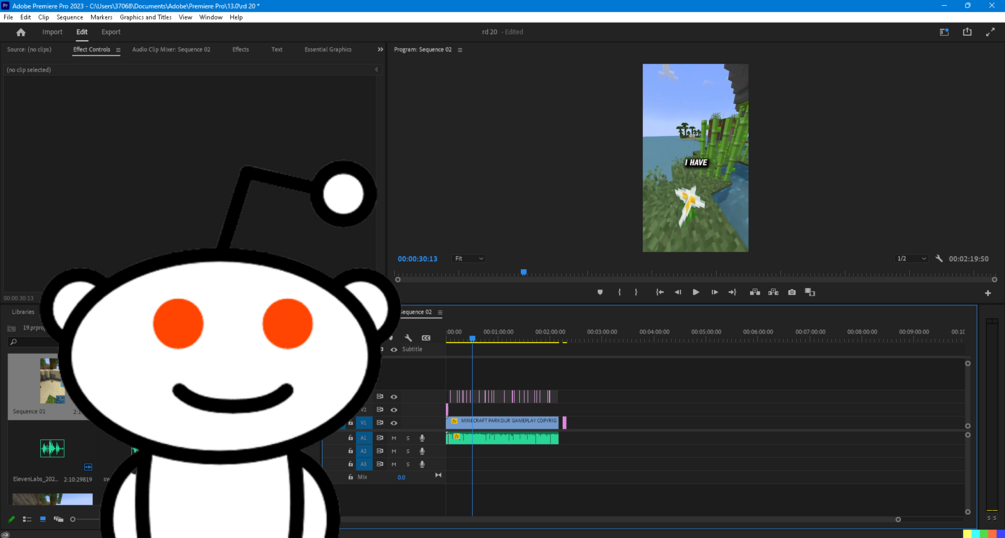Open Program monitor wrench settings
This screenshot has width=1005, height=538.
click(x=939, y=258)
